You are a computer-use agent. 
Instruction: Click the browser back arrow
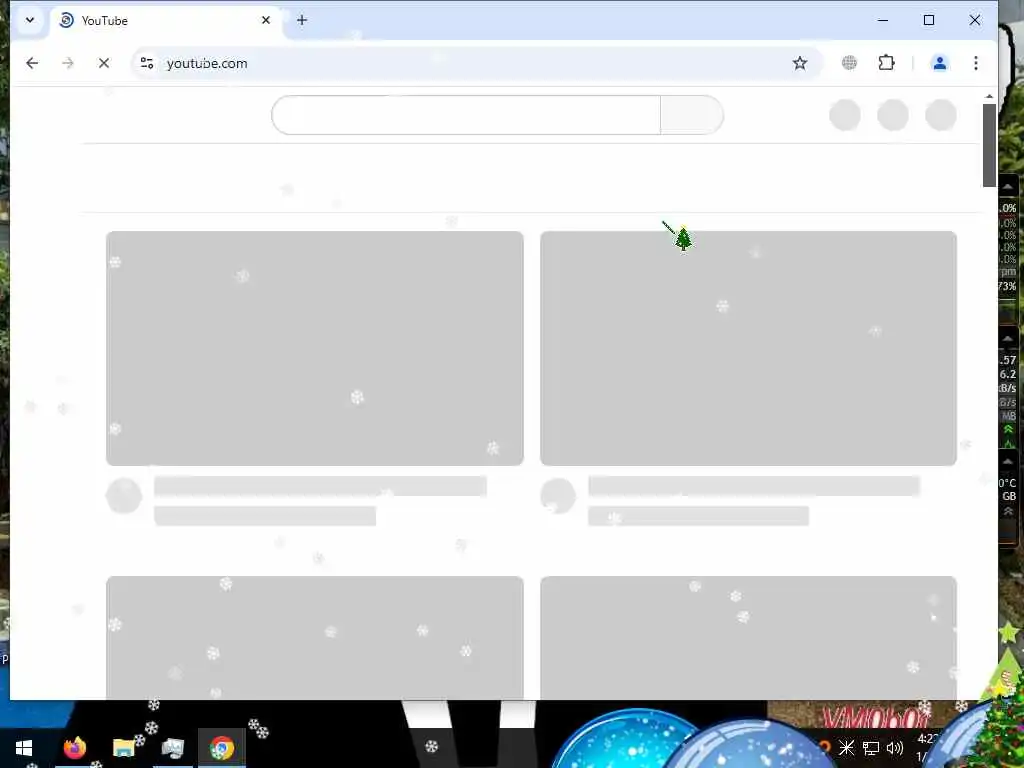(32, 63)
